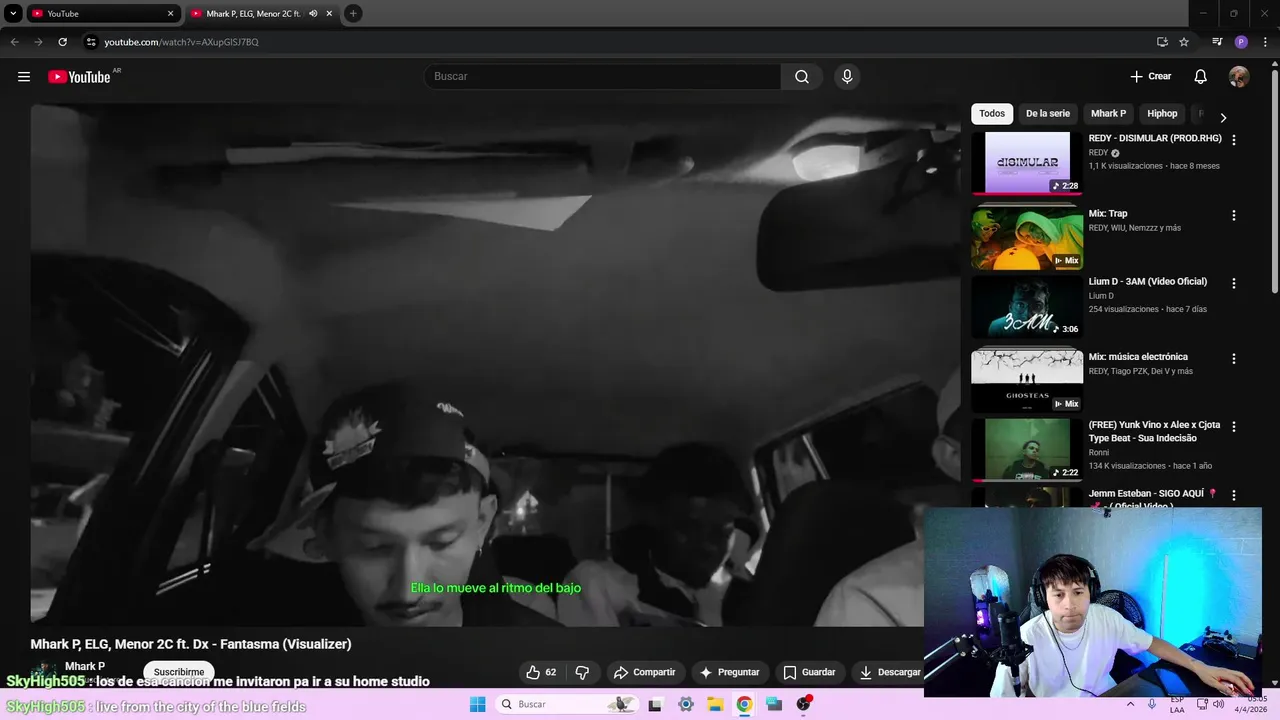The width and height of the screenshot is (1280, 720).
Task: Click the Guardar button
Action: [x=809, y=672]
